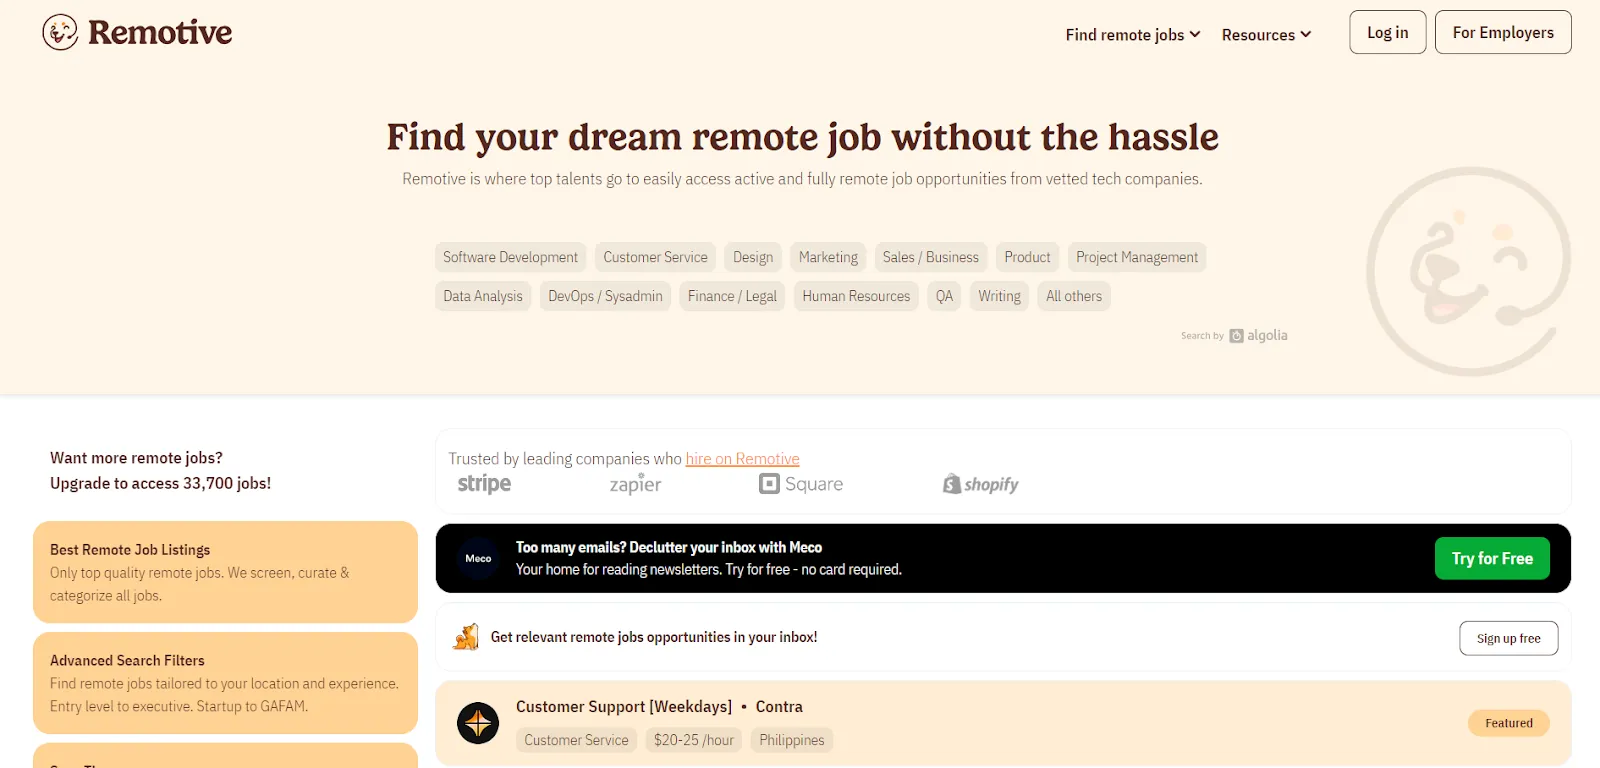This screenshot has height=768, width=1600.
Task: Follow the hire on Remotive link
Action: [x=742, y=459]
